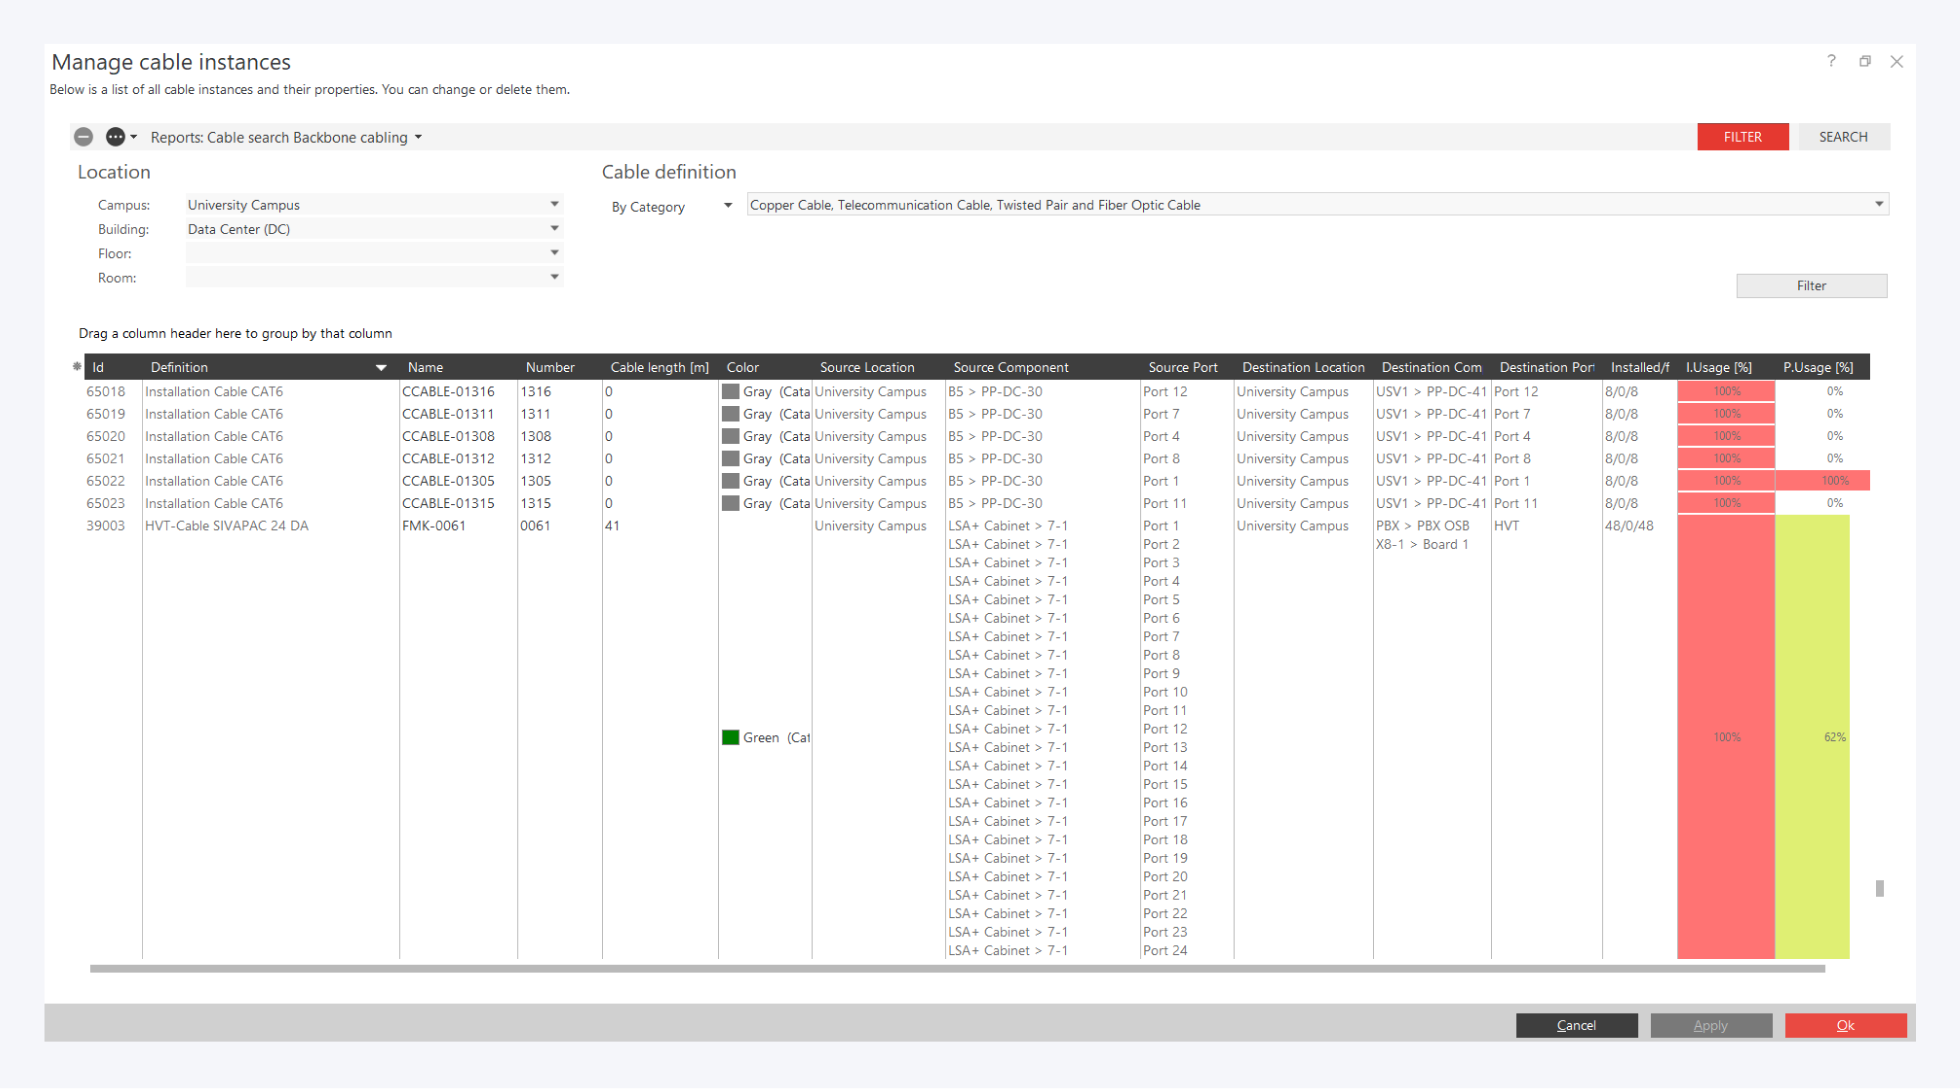Click the asterisk grid selector icon
The height and width of the screenshot is (1089, 1960).
click(x=77, y=367)
